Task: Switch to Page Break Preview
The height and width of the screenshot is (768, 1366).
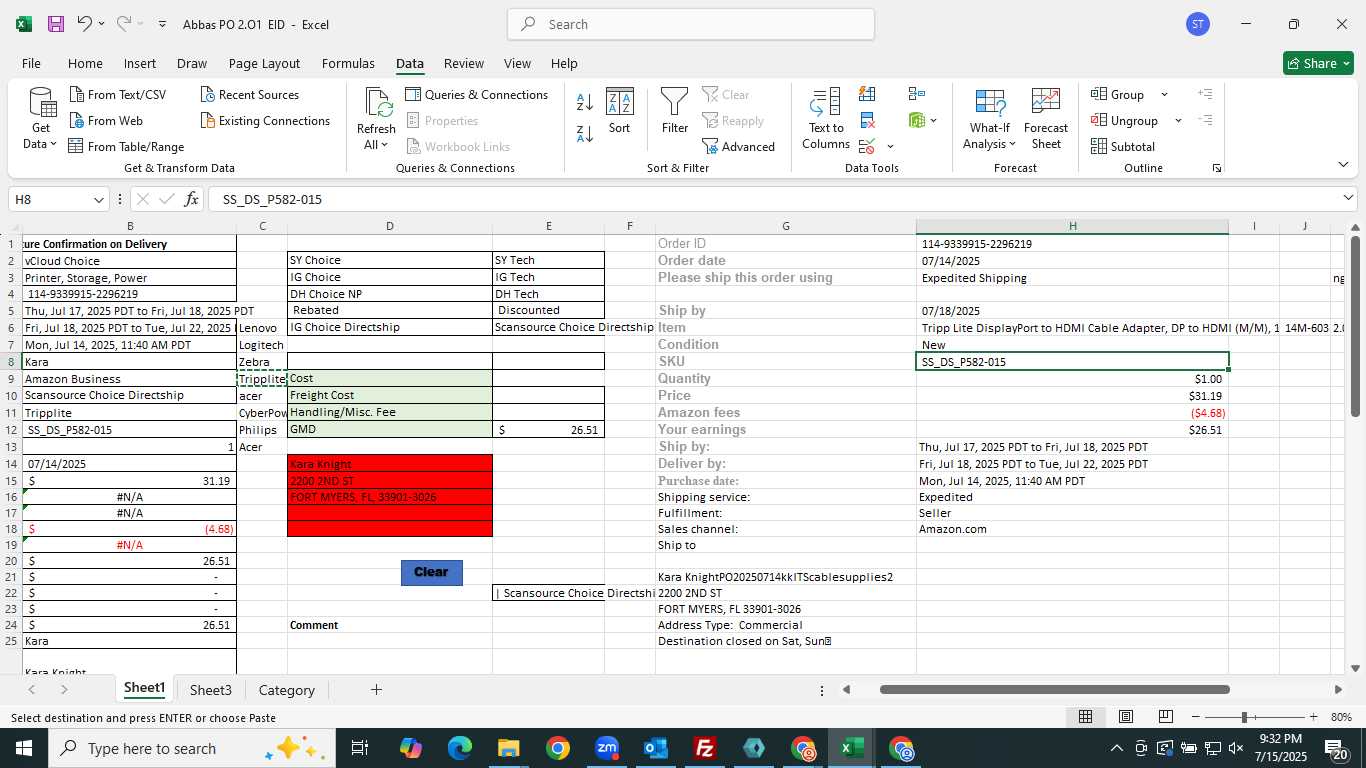Action: [x=1165, y=717]
